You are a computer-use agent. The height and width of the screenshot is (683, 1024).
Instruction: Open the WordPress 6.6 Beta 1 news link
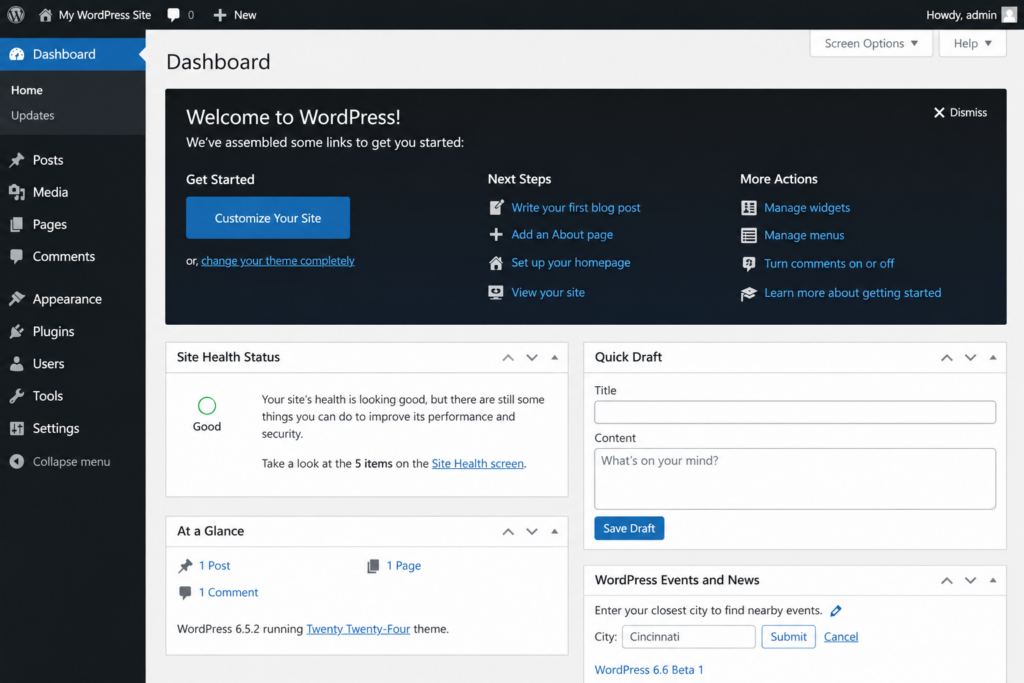pyautogui.click(x=648, y=670)
